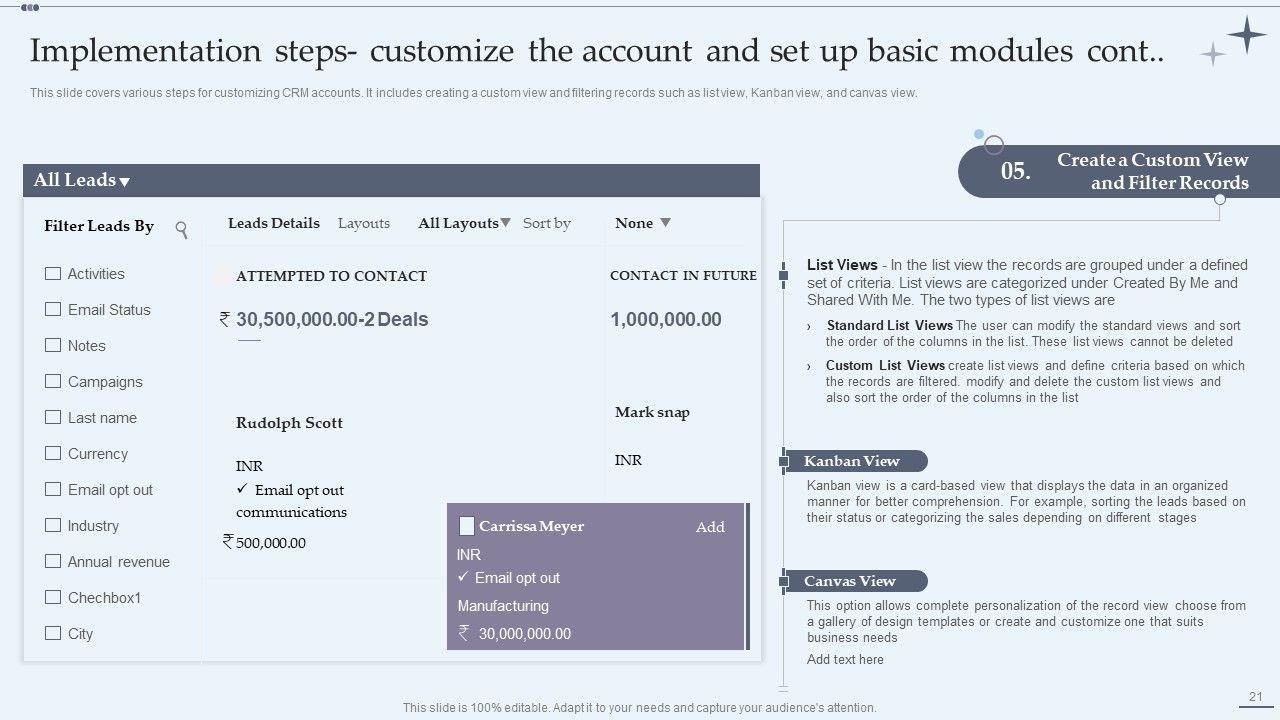Click the large star icon top right

pyautogui.click(x=1247, y=35)
